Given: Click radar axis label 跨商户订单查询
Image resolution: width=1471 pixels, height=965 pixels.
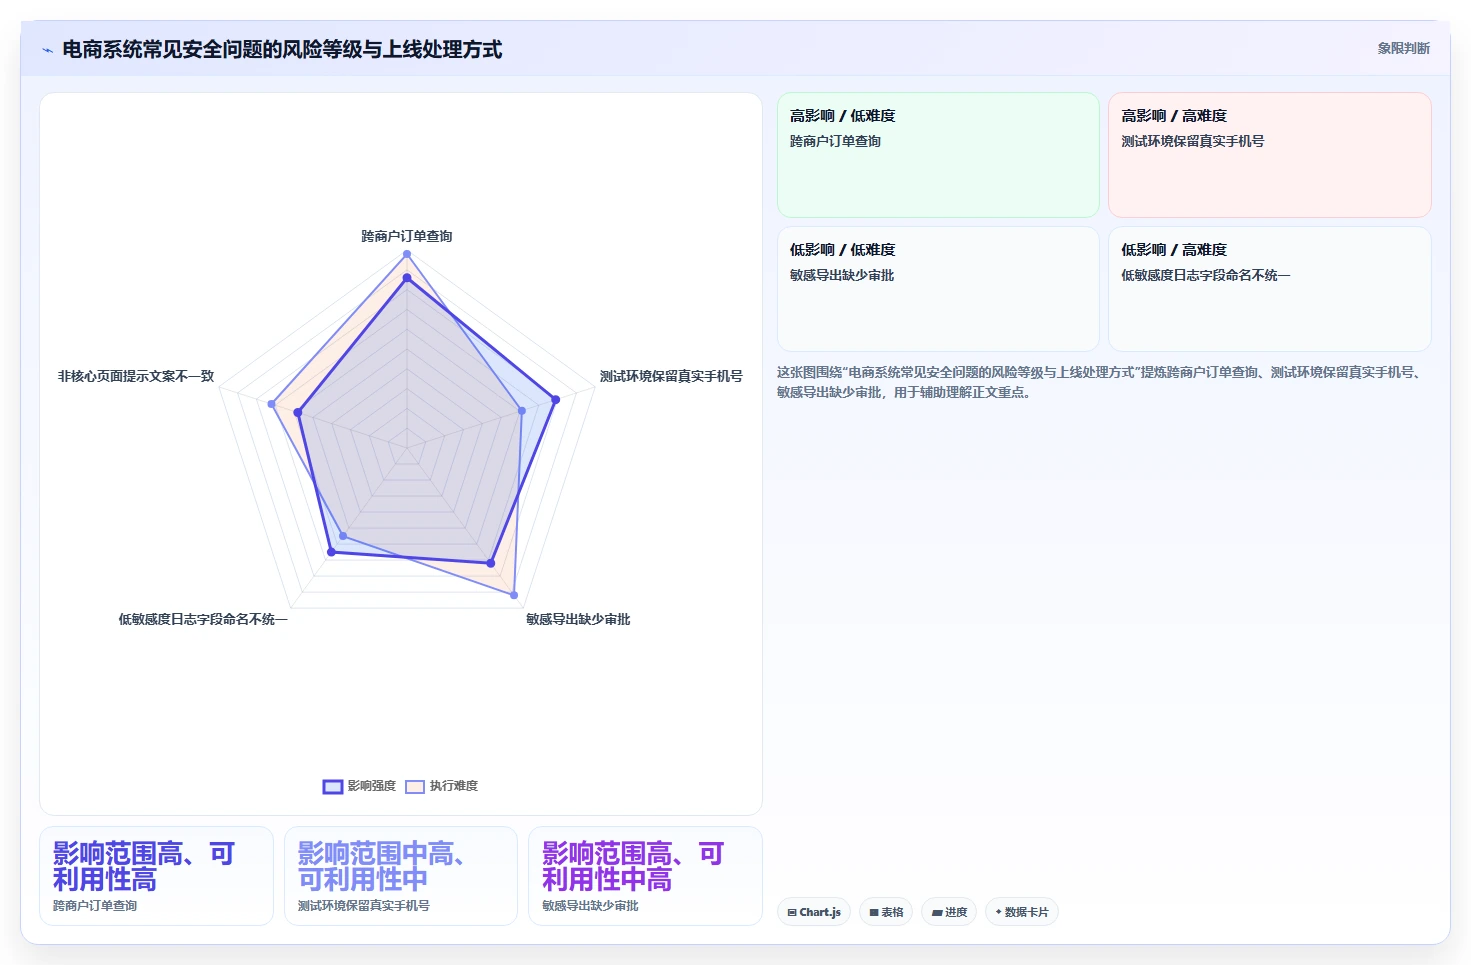Looking at the screenshot, I should click(x=407, y=236).
